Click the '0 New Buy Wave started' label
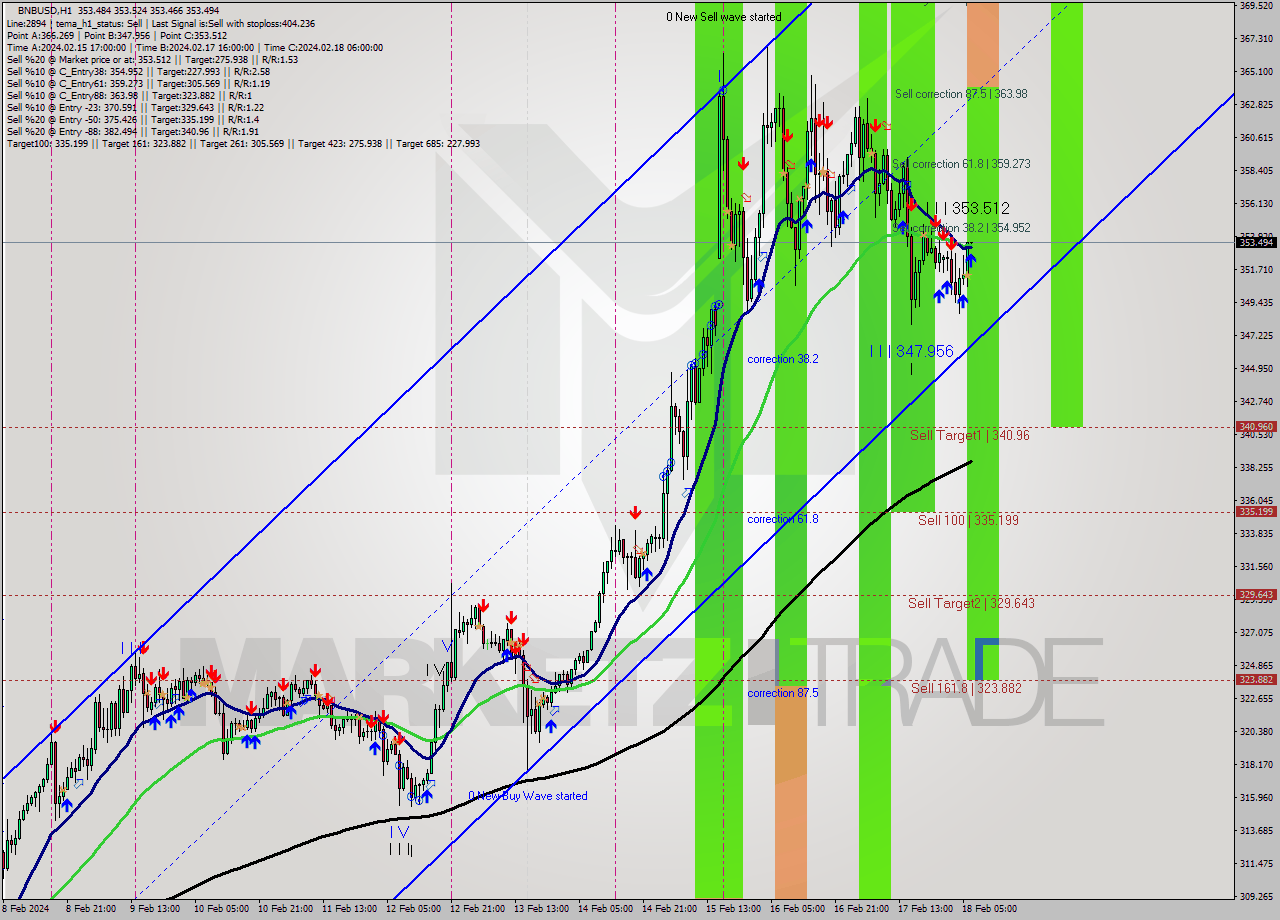Image resolution: width=1280 pixels, height=920 pixels. tap(528, 796)
